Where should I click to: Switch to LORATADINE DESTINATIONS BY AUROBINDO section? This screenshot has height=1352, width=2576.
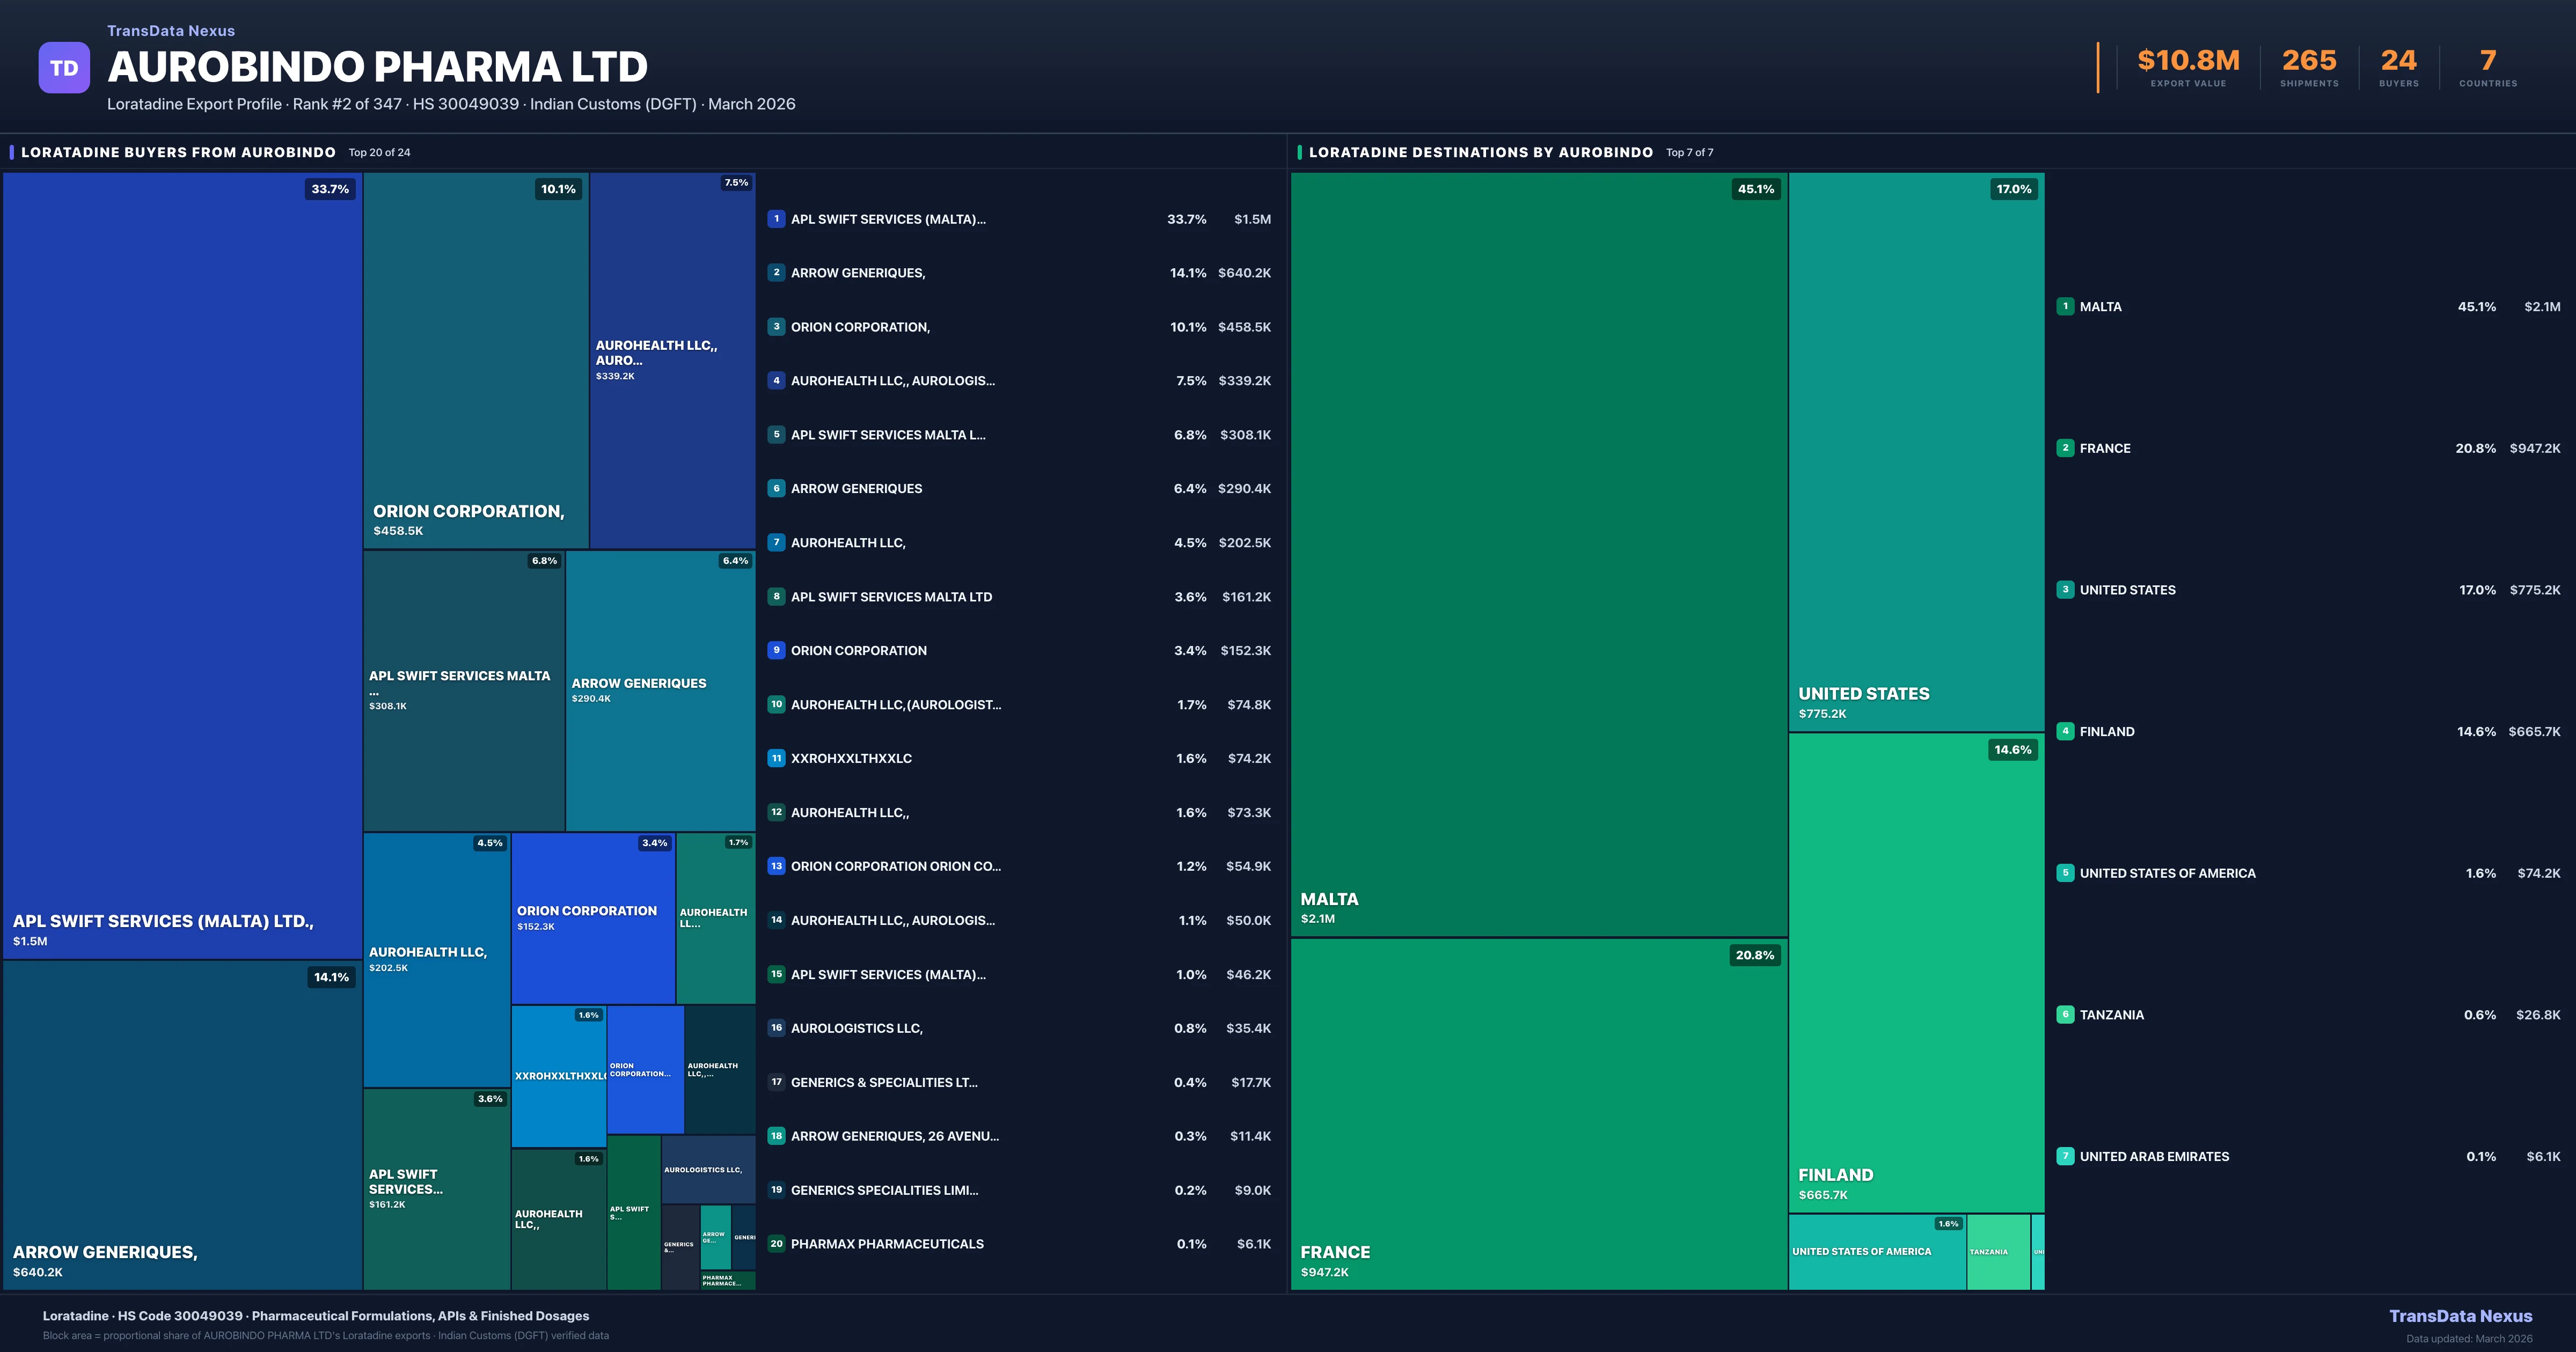[x=1482, y=152]
